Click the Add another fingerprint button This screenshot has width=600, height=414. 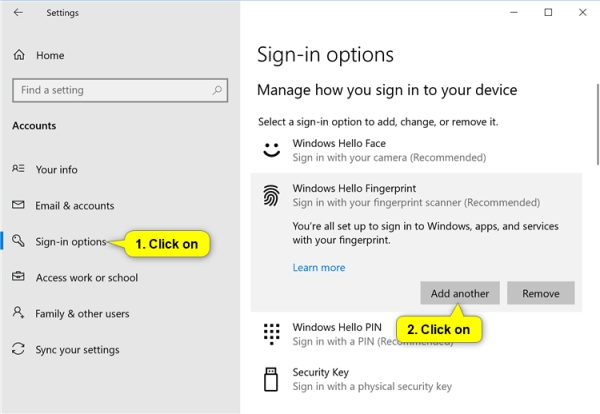pyautogui.click(x=460, y=293)
